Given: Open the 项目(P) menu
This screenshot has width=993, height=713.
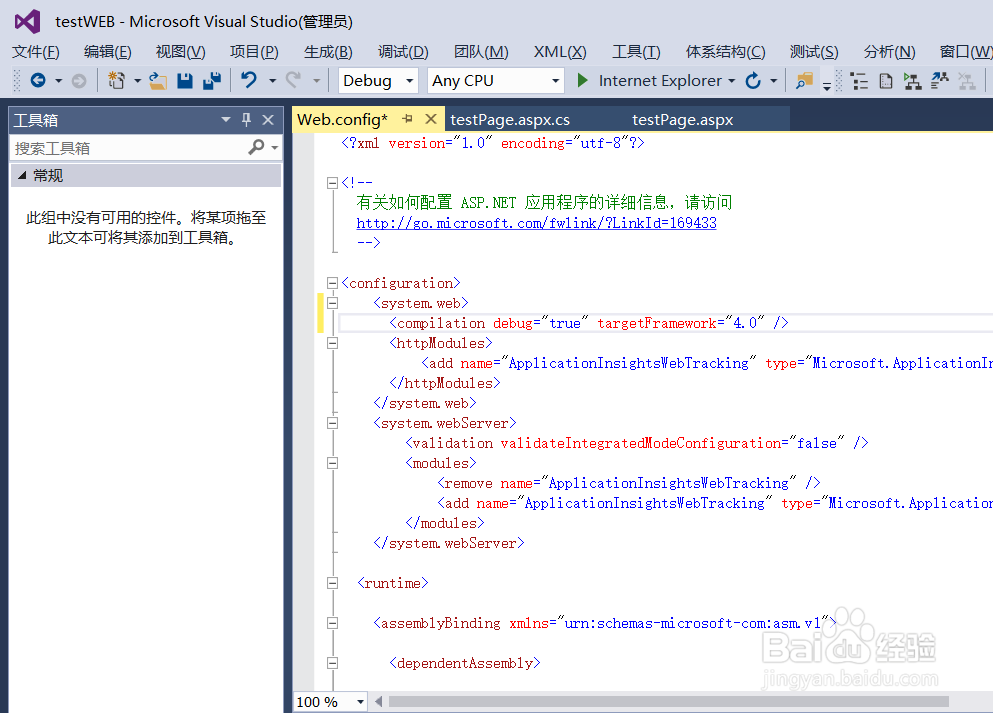Looking at the screenshot, I should coord(254,51).
